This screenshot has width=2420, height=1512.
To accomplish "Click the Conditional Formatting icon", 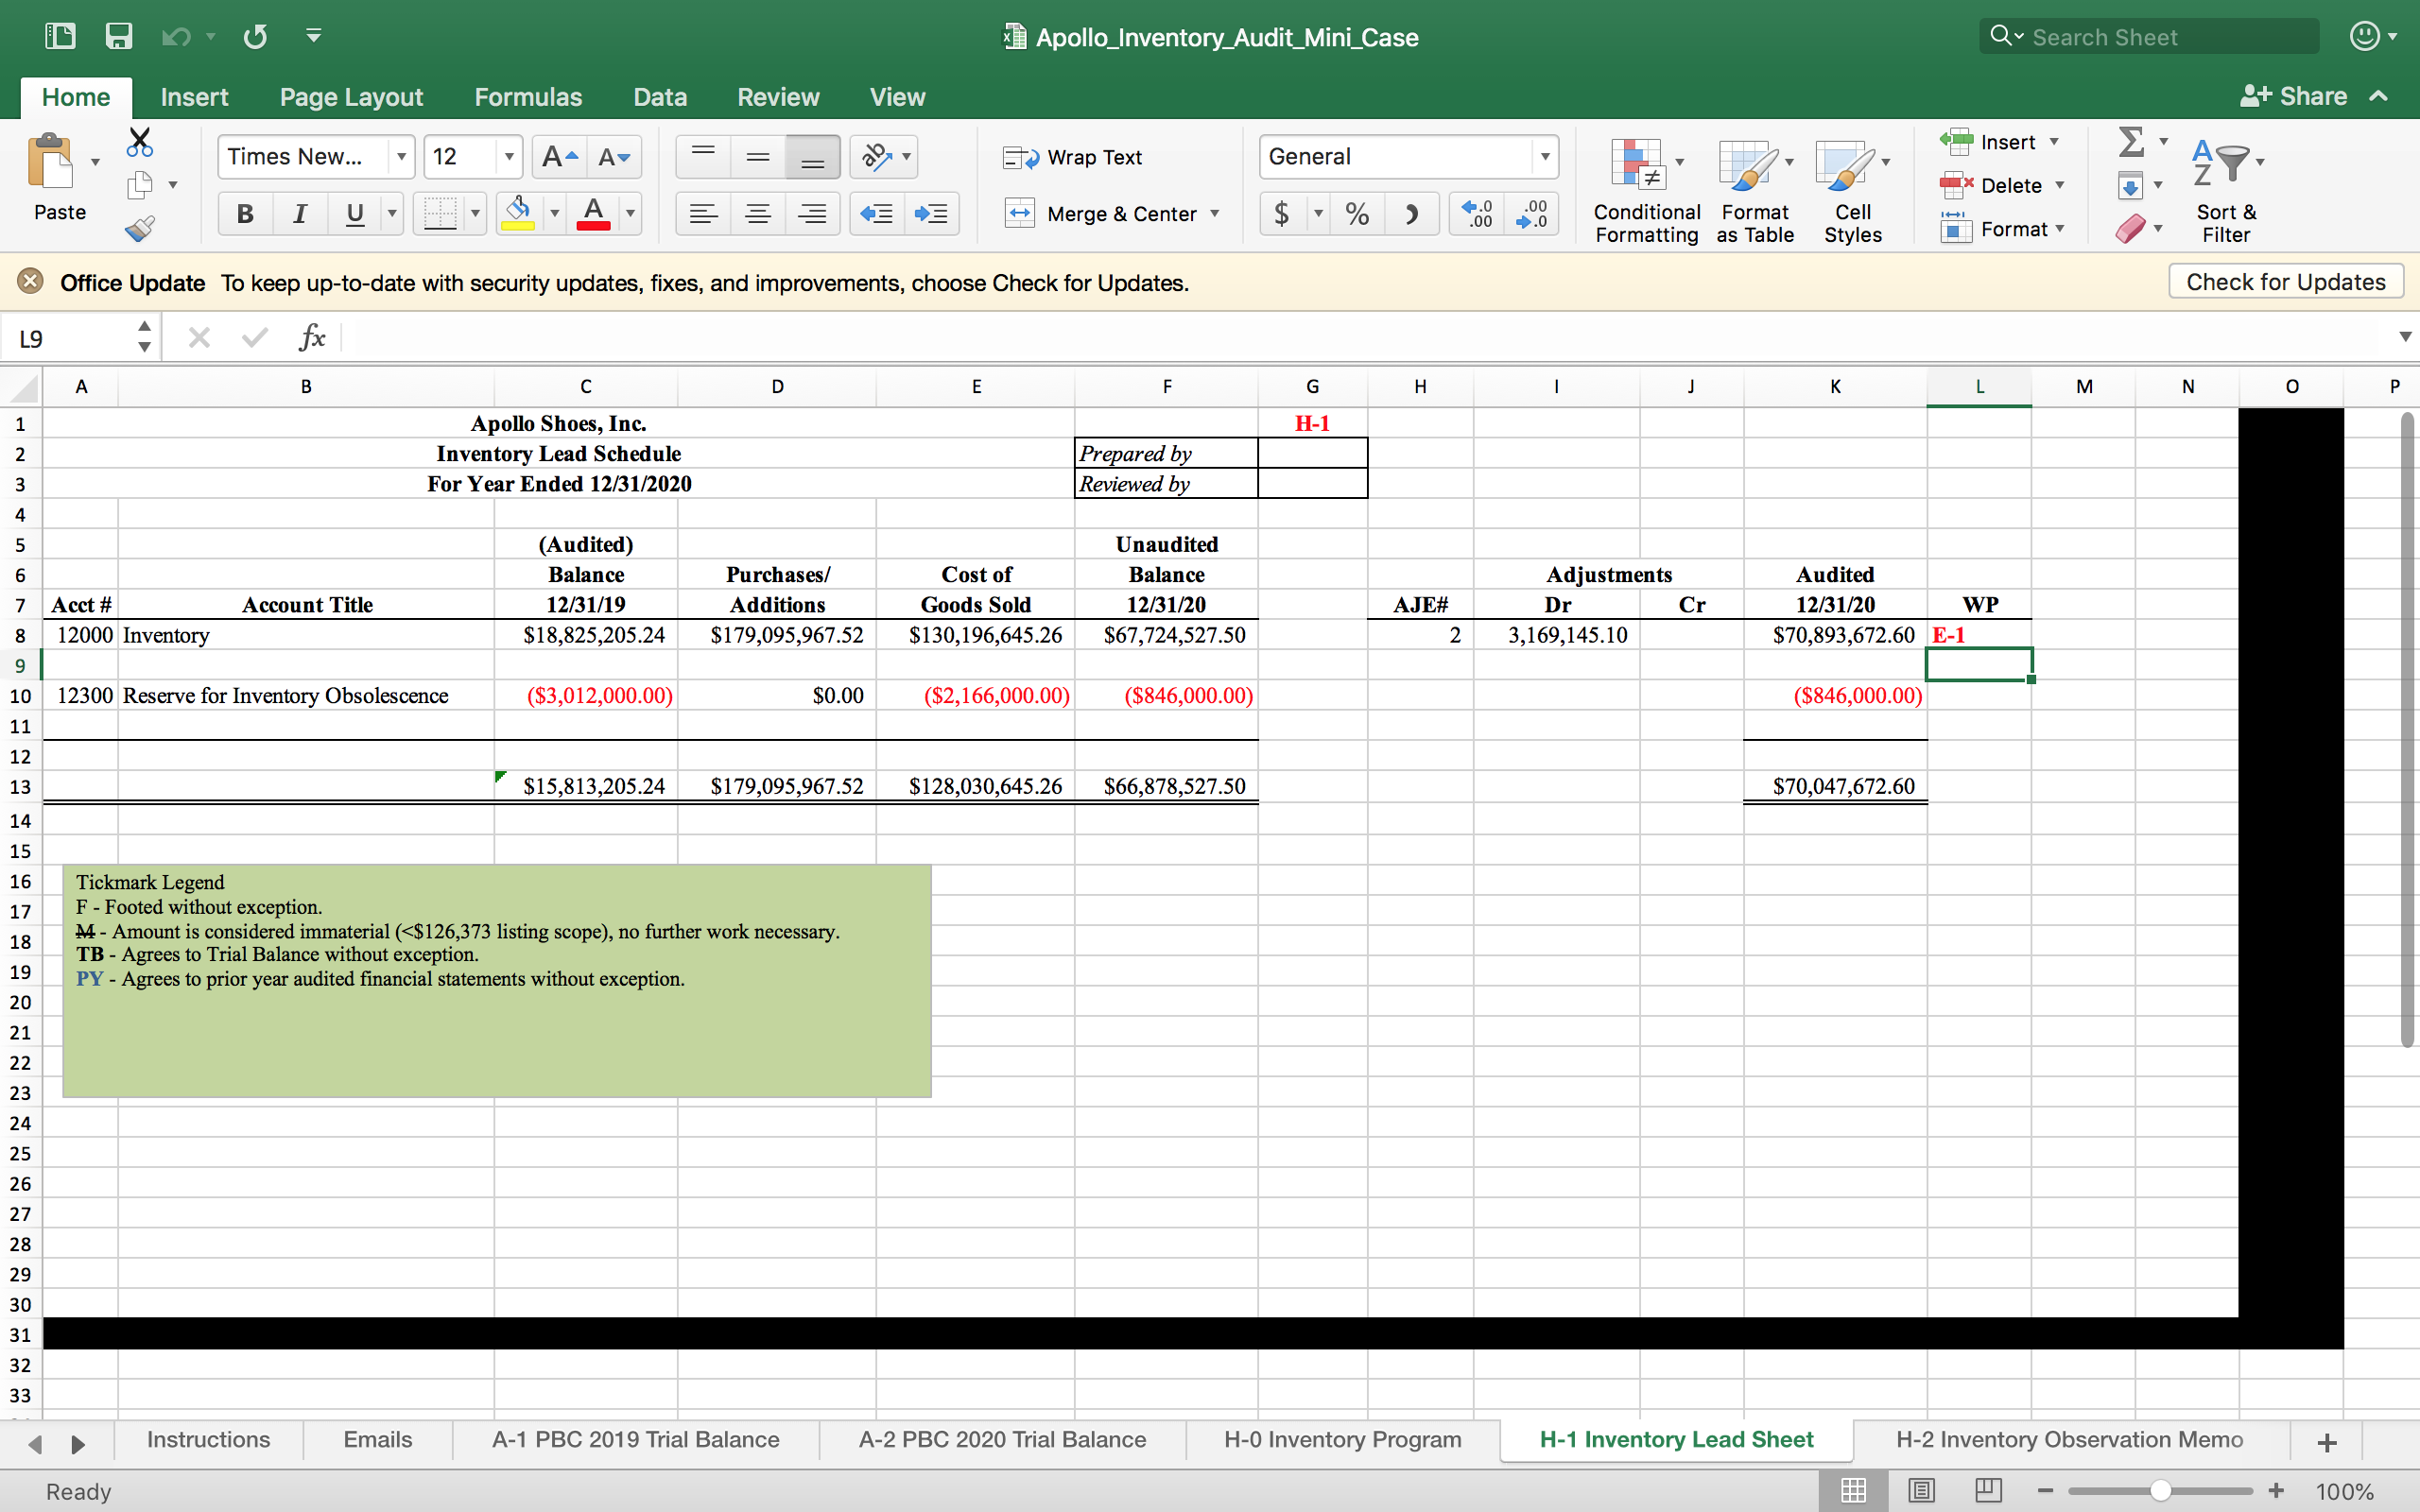I will 1637,164.
